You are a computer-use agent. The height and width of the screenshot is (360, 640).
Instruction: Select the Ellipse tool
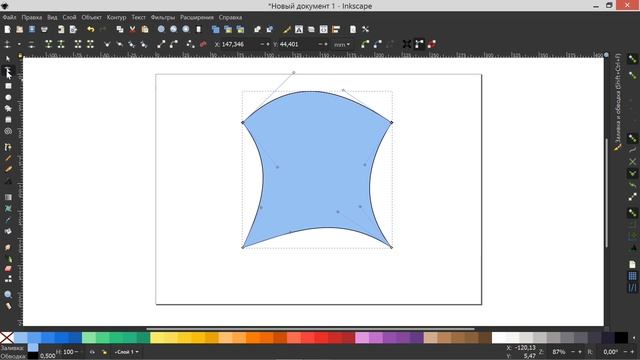pyautogui.click(x=8, y=97)
